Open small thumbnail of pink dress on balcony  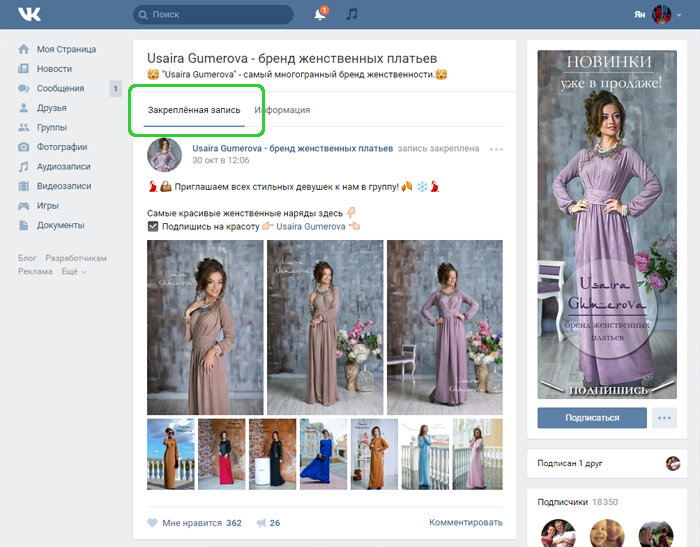(477, 454)
